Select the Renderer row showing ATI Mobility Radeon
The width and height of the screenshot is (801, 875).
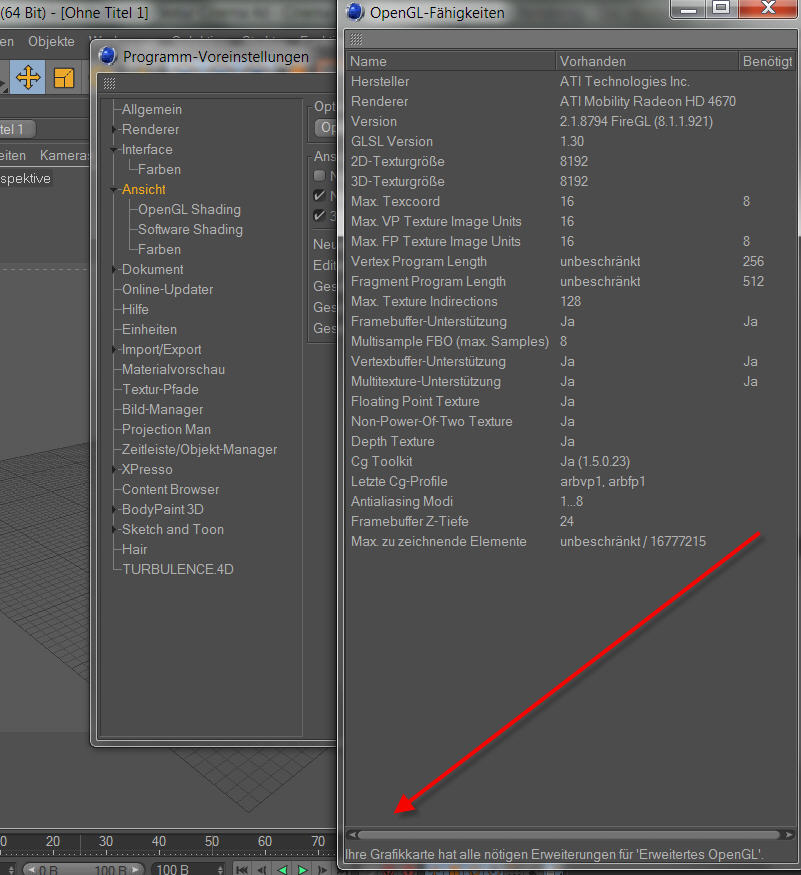coord(571,102)
